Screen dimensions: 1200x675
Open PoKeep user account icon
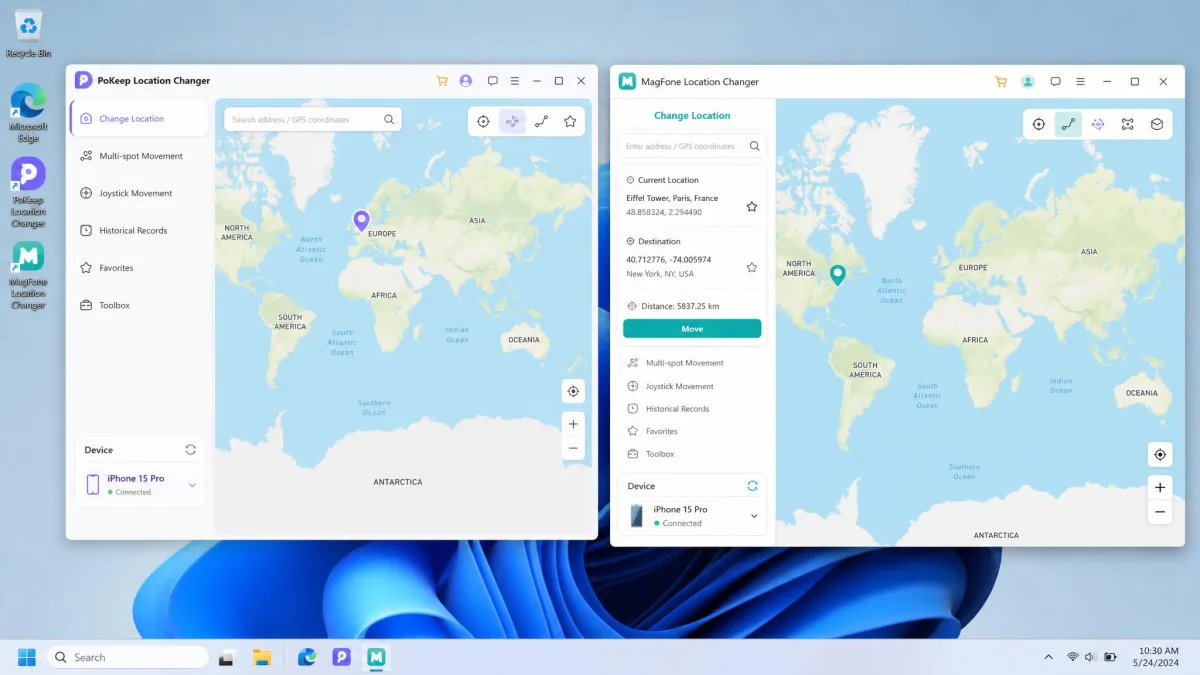tap(466, 81)
